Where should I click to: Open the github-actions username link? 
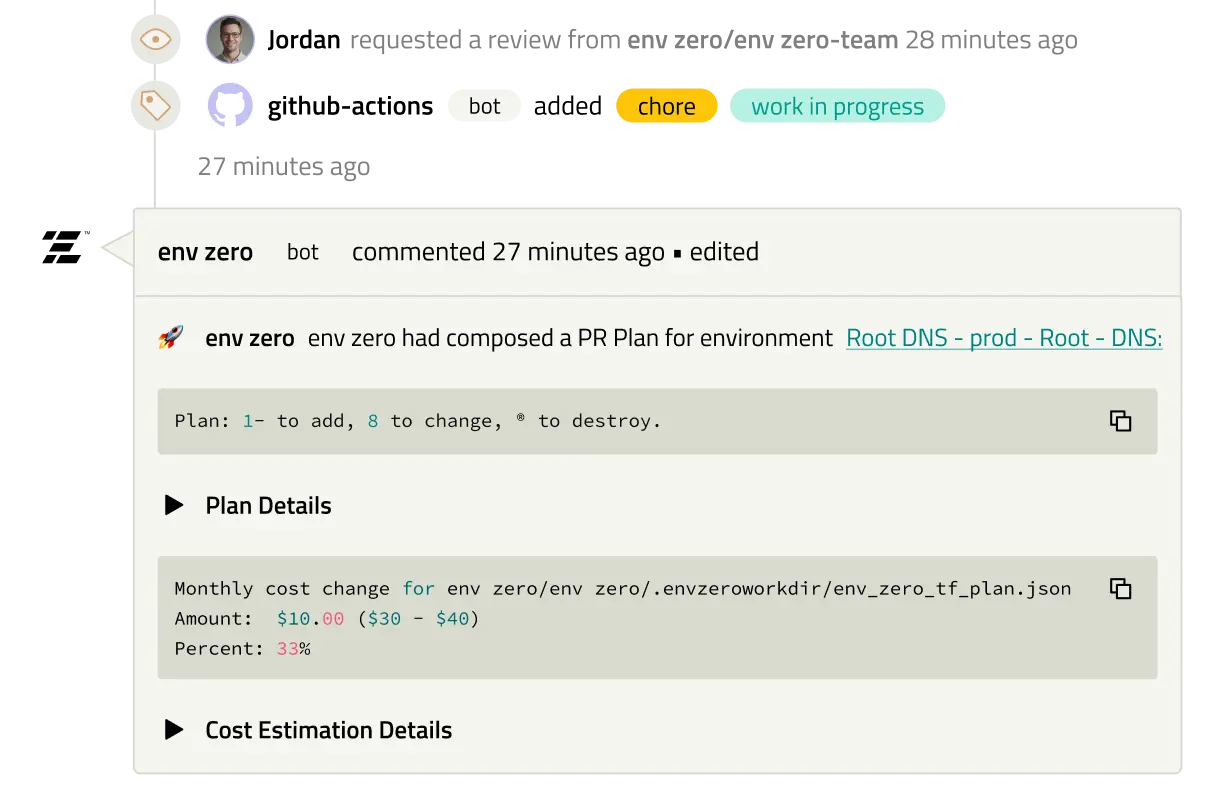350,106
